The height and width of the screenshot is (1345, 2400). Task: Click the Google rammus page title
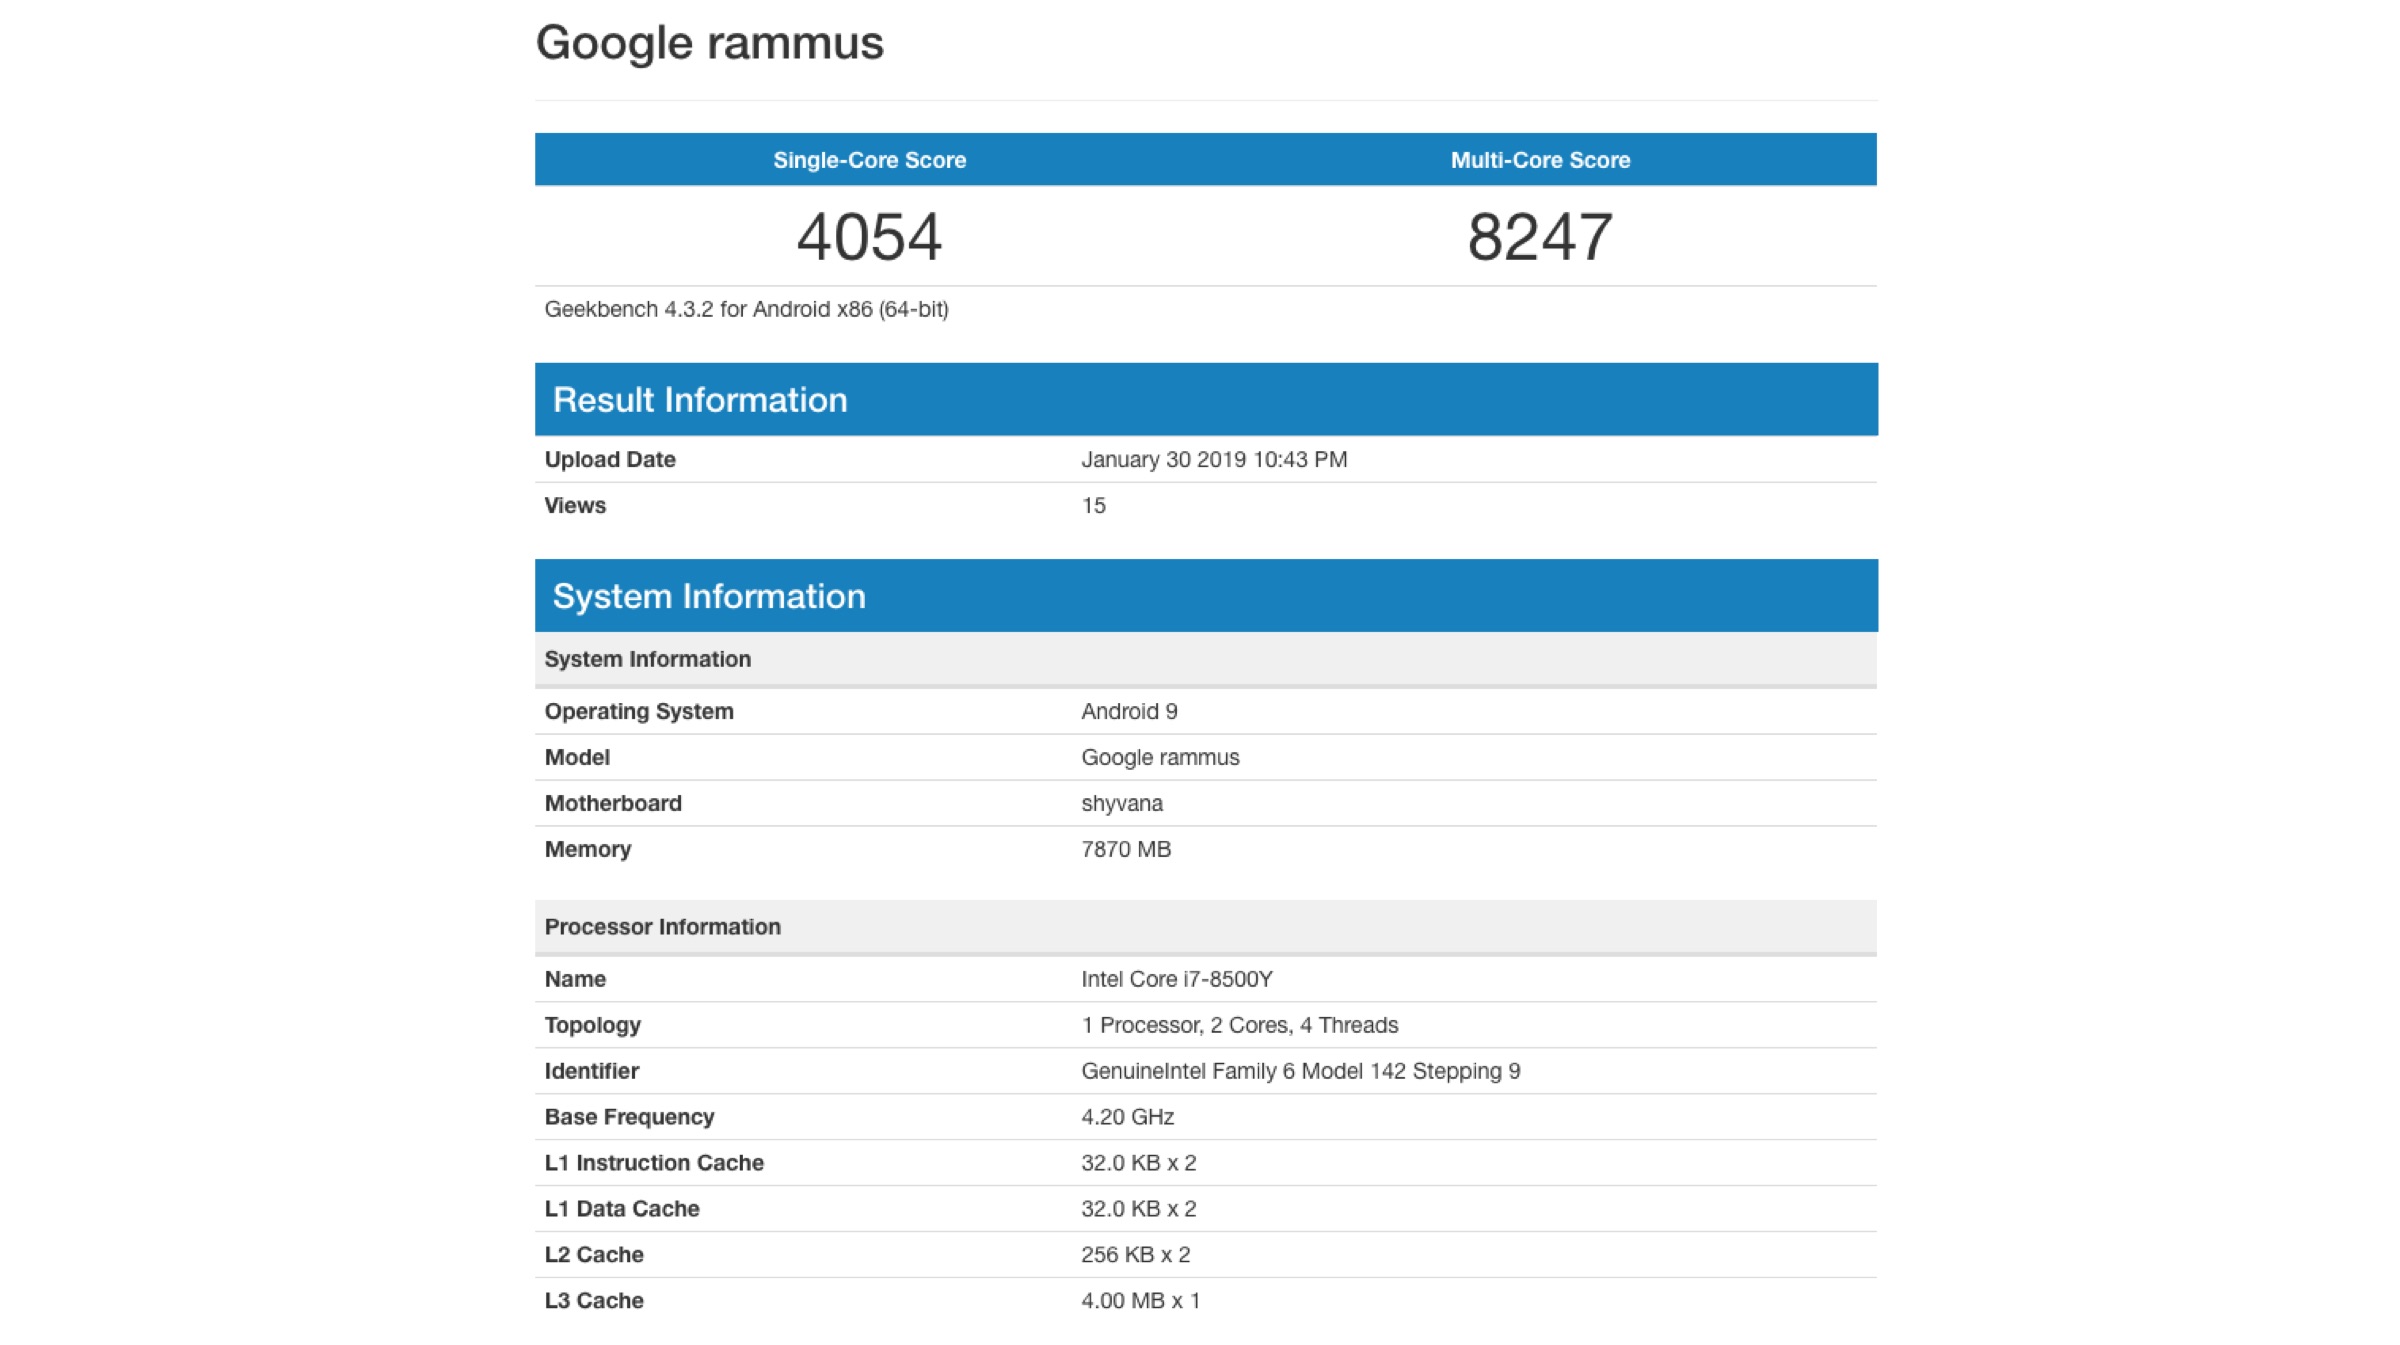tap(709, 43)
